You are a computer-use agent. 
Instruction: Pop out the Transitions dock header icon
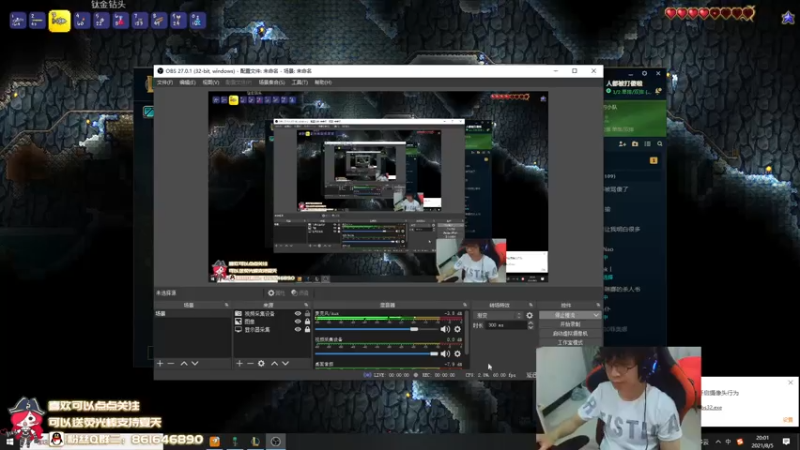pos(531,305)
